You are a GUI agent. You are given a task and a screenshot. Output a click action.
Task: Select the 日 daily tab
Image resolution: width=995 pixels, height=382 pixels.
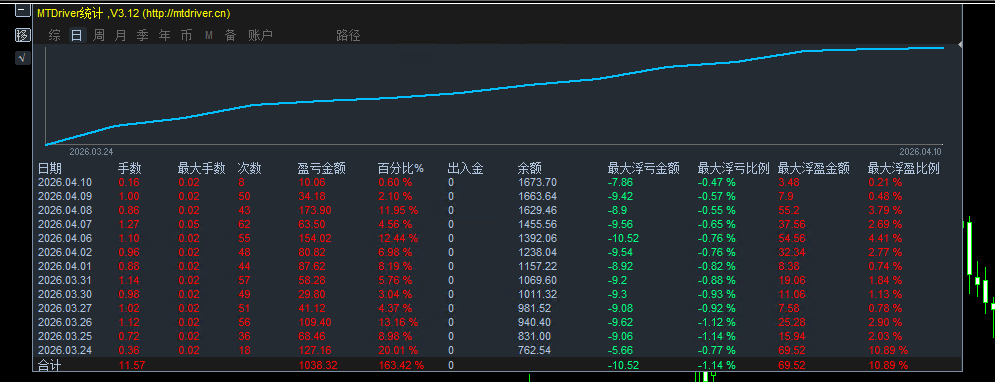pos(76,36)
